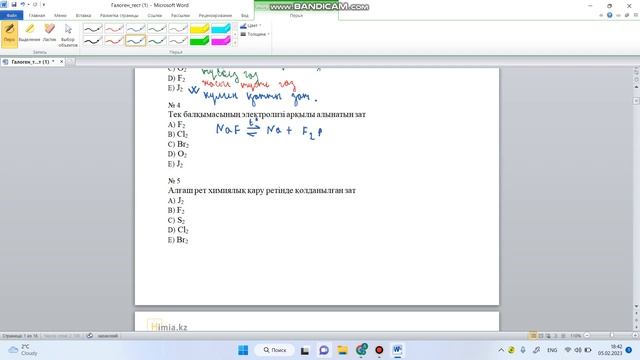This screenshot has width=640, height=360.
Task: Pick the selected bottom-row blue pen style
Action: point(135,40)
